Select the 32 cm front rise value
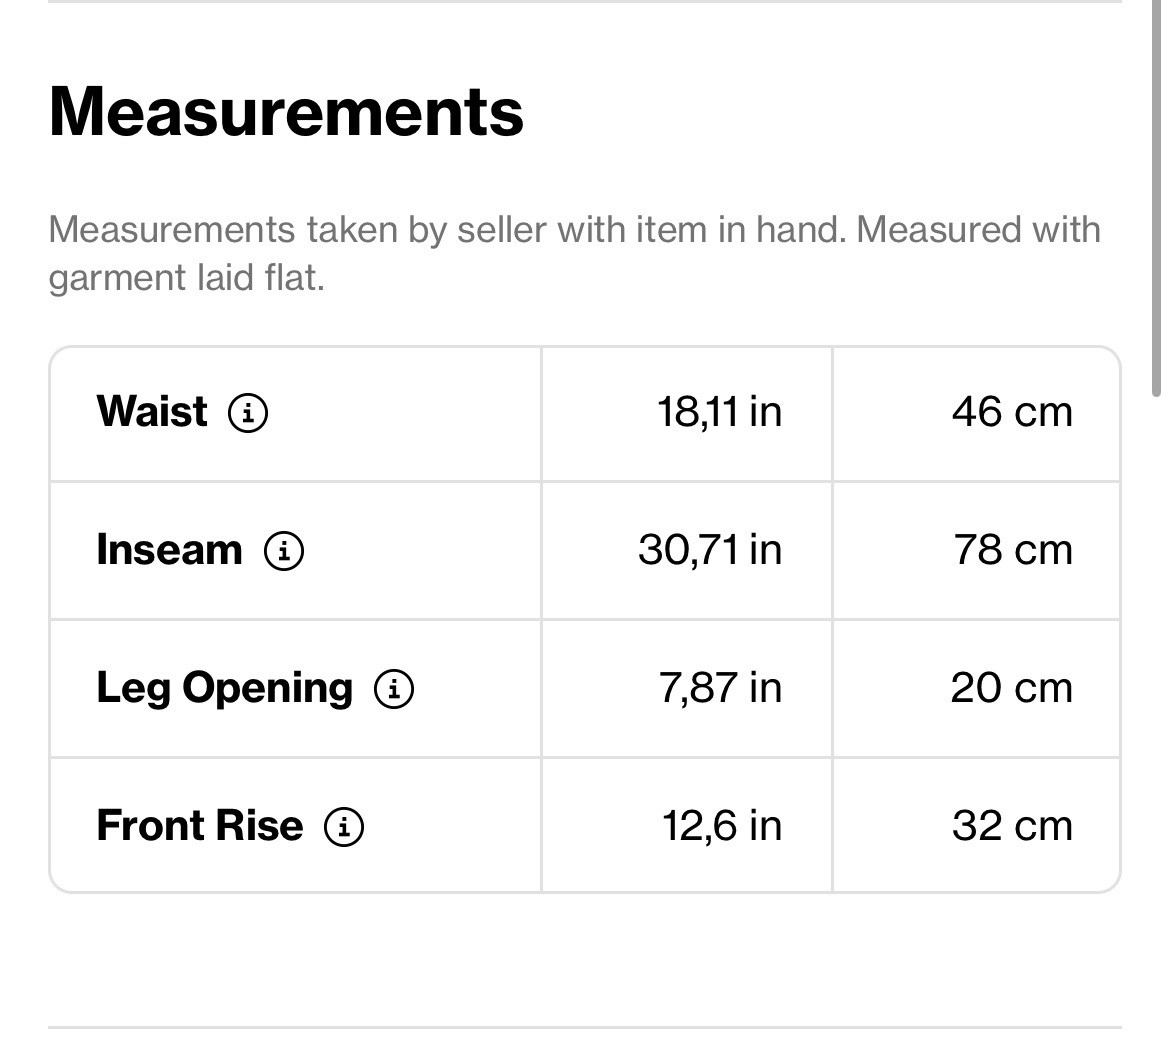1170x1045 pixels. click(x=1012, y=827)
